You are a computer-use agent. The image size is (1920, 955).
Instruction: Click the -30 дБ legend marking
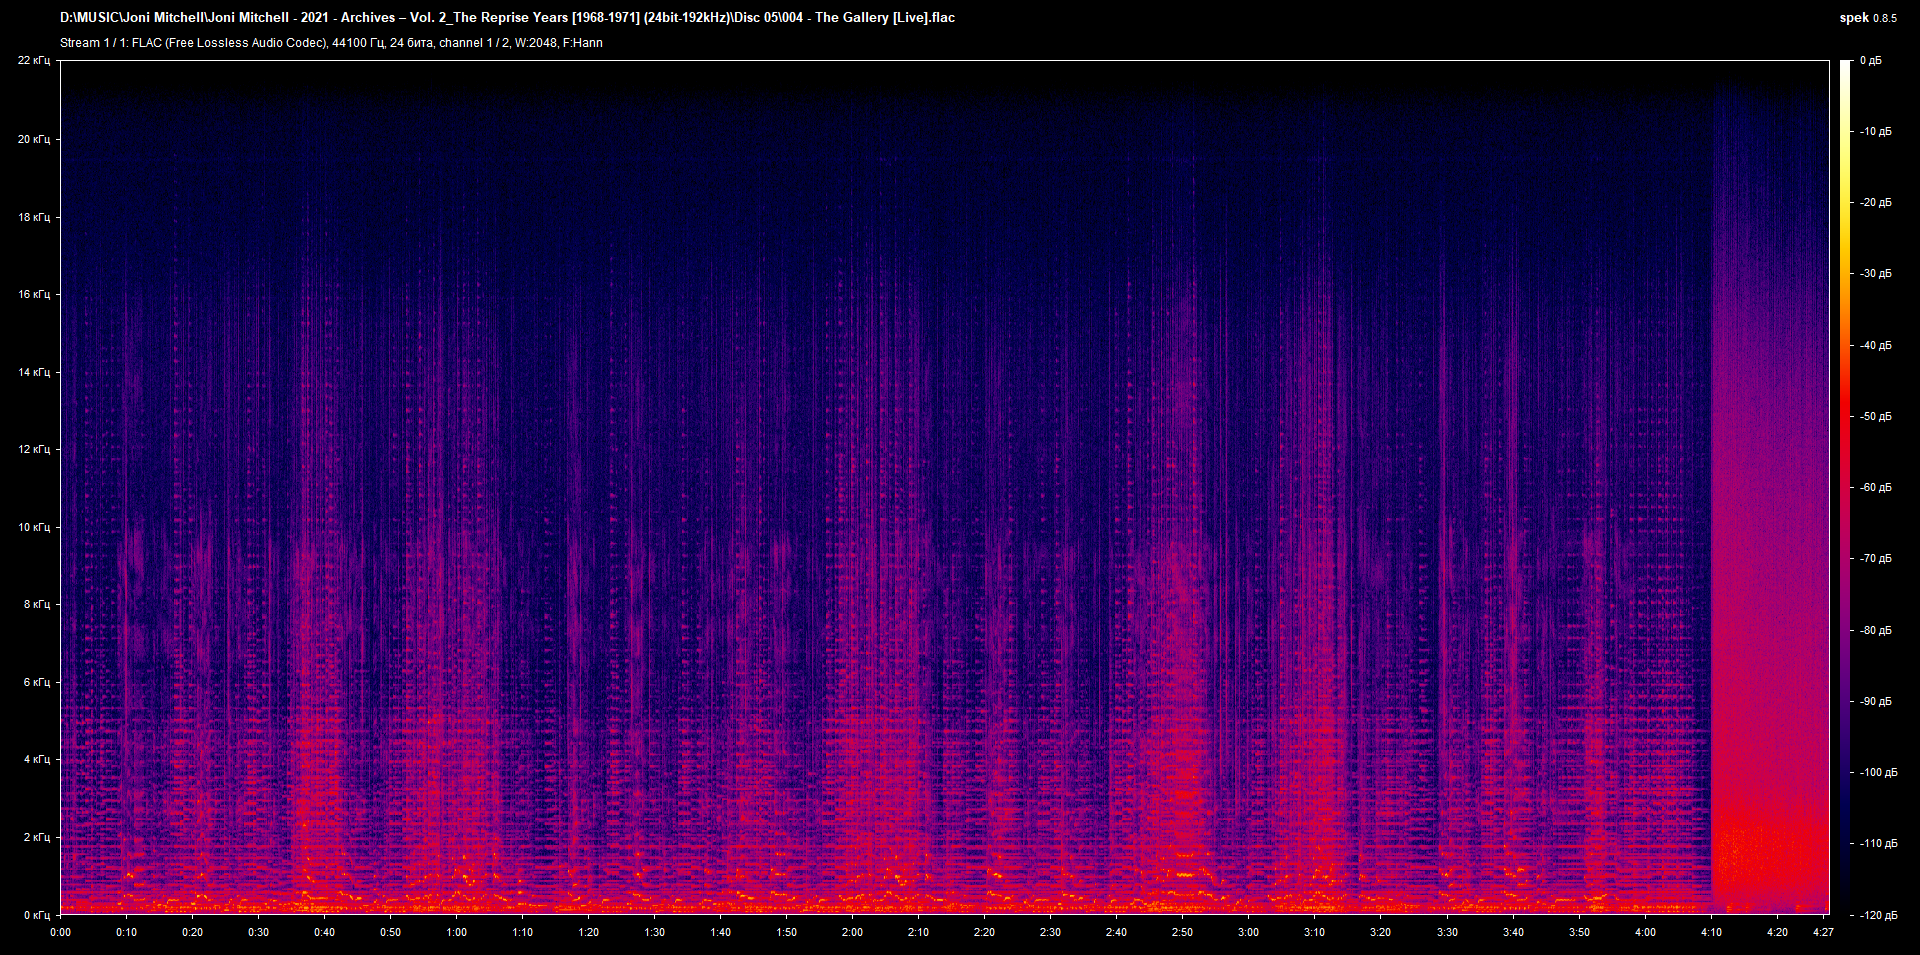[1875, 273]
